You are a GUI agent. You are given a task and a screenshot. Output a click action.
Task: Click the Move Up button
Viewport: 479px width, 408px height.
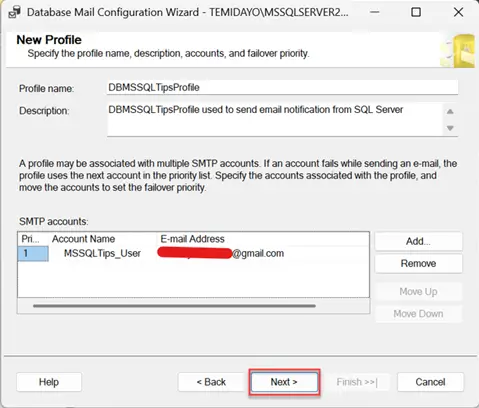418,292
